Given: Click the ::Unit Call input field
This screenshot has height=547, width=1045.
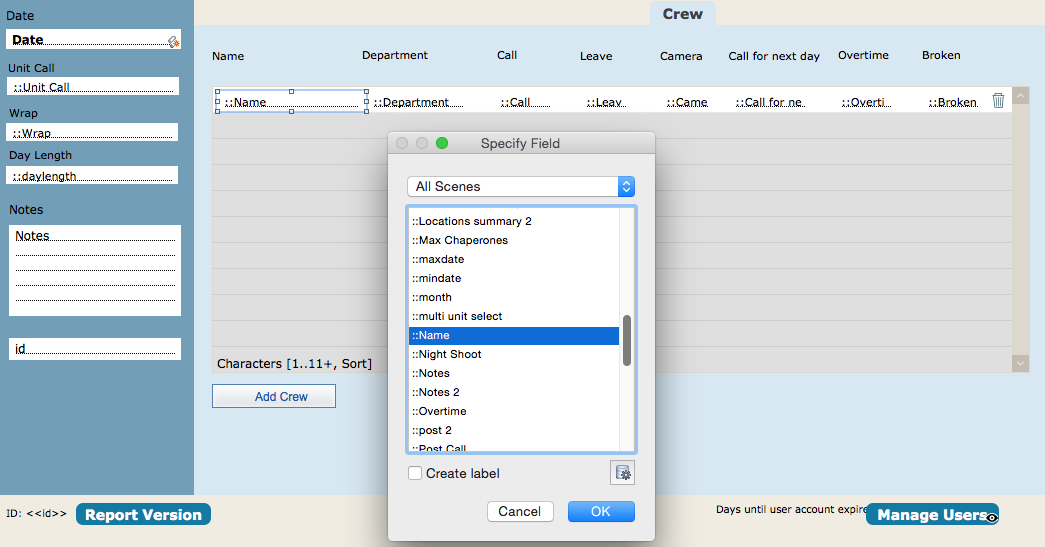Looking at the screenshot, I should 93,86.
